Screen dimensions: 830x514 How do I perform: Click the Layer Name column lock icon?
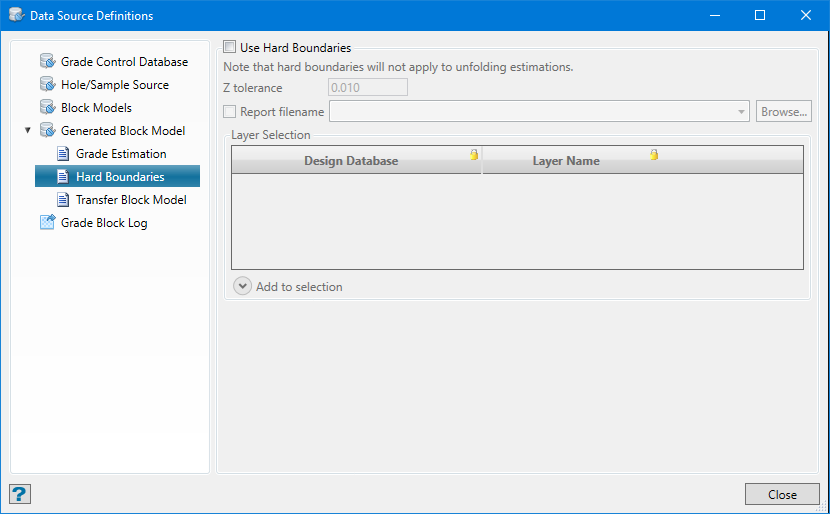[654, 154]
